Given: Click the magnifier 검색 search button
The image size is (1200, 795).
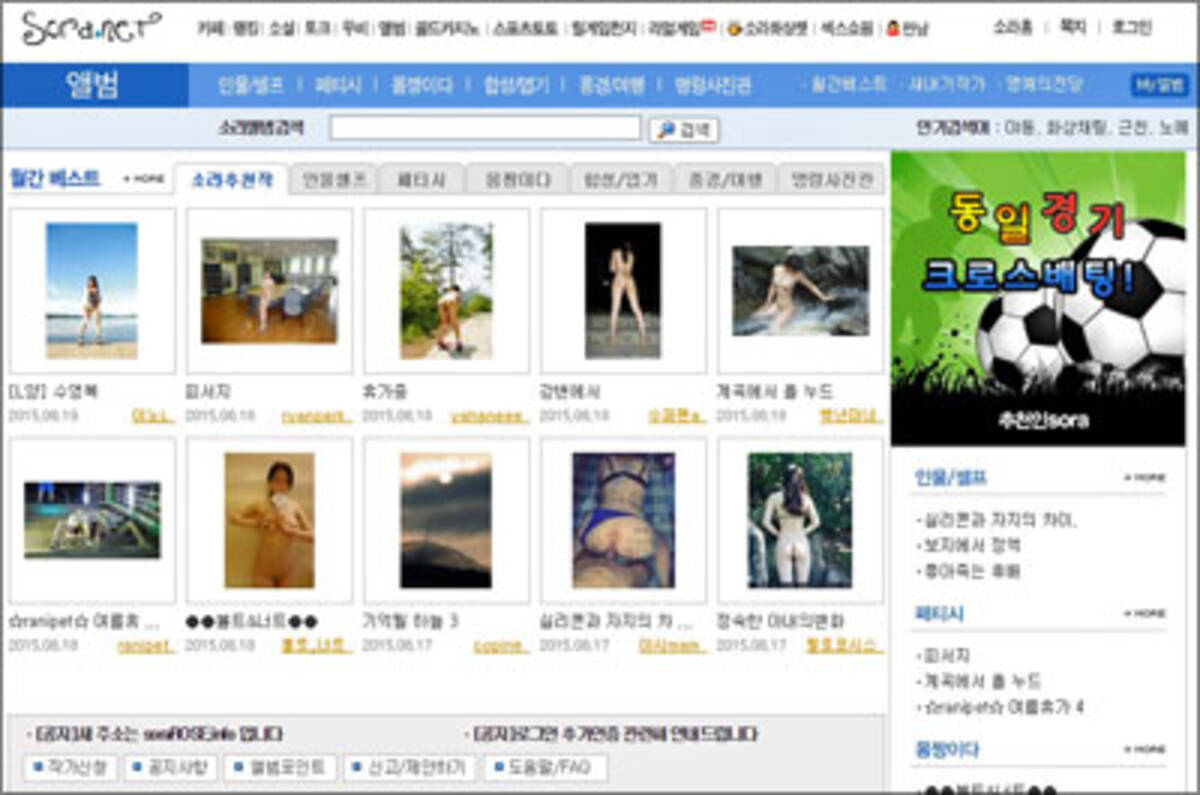Looking at the screenshot, I should tap(684, 130).
